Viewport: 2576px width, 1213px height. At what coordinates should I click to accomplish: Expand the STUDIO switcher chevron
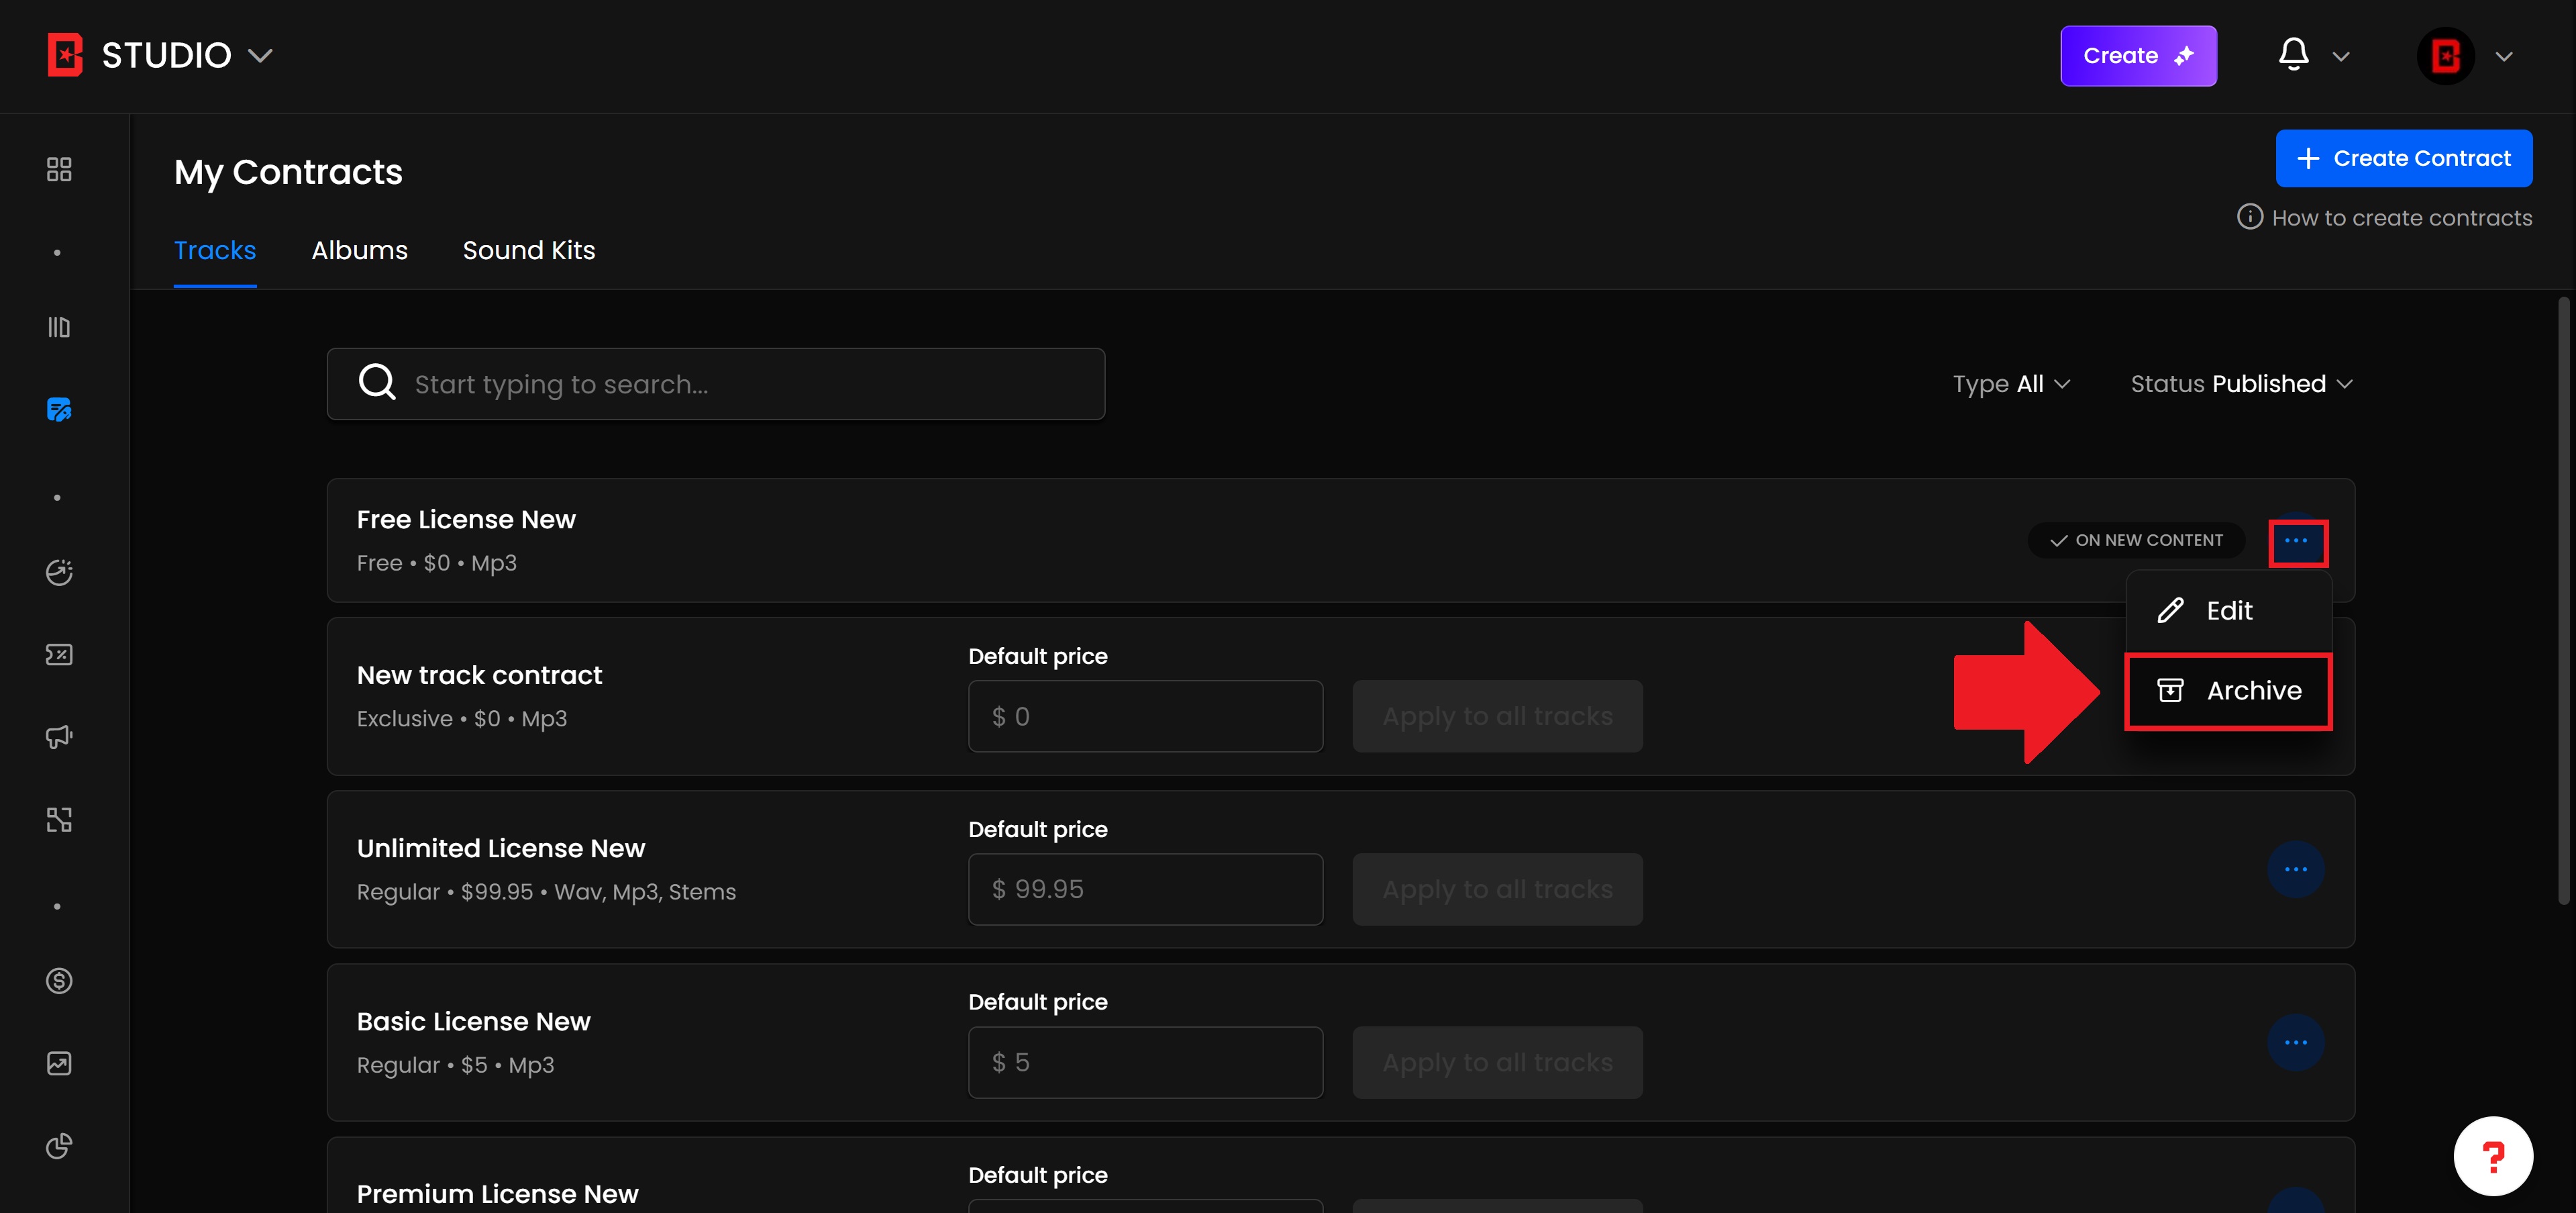pyautogui.click(x=260, y=56)
